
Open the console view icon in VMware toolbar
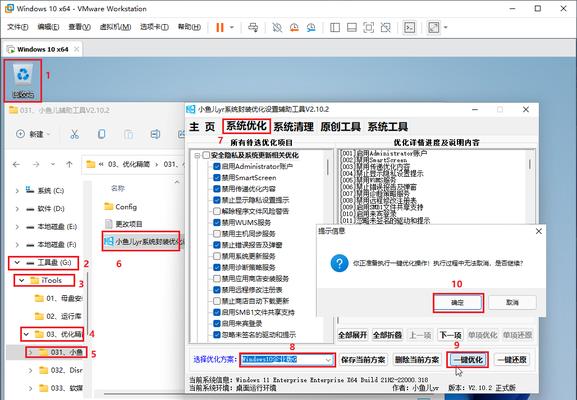coord(410,27)
